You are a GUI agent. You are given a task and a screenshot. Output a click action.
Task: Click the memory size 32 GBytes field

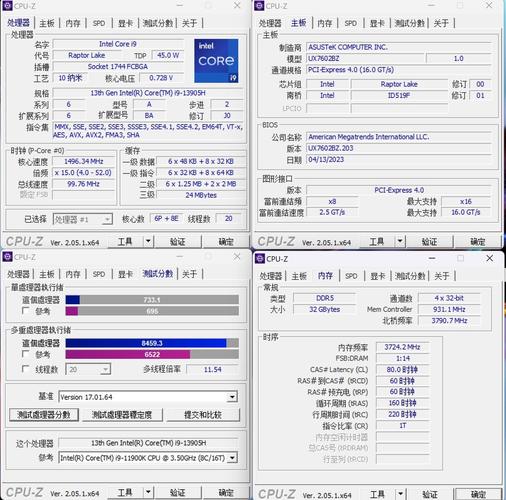point(325,309)
